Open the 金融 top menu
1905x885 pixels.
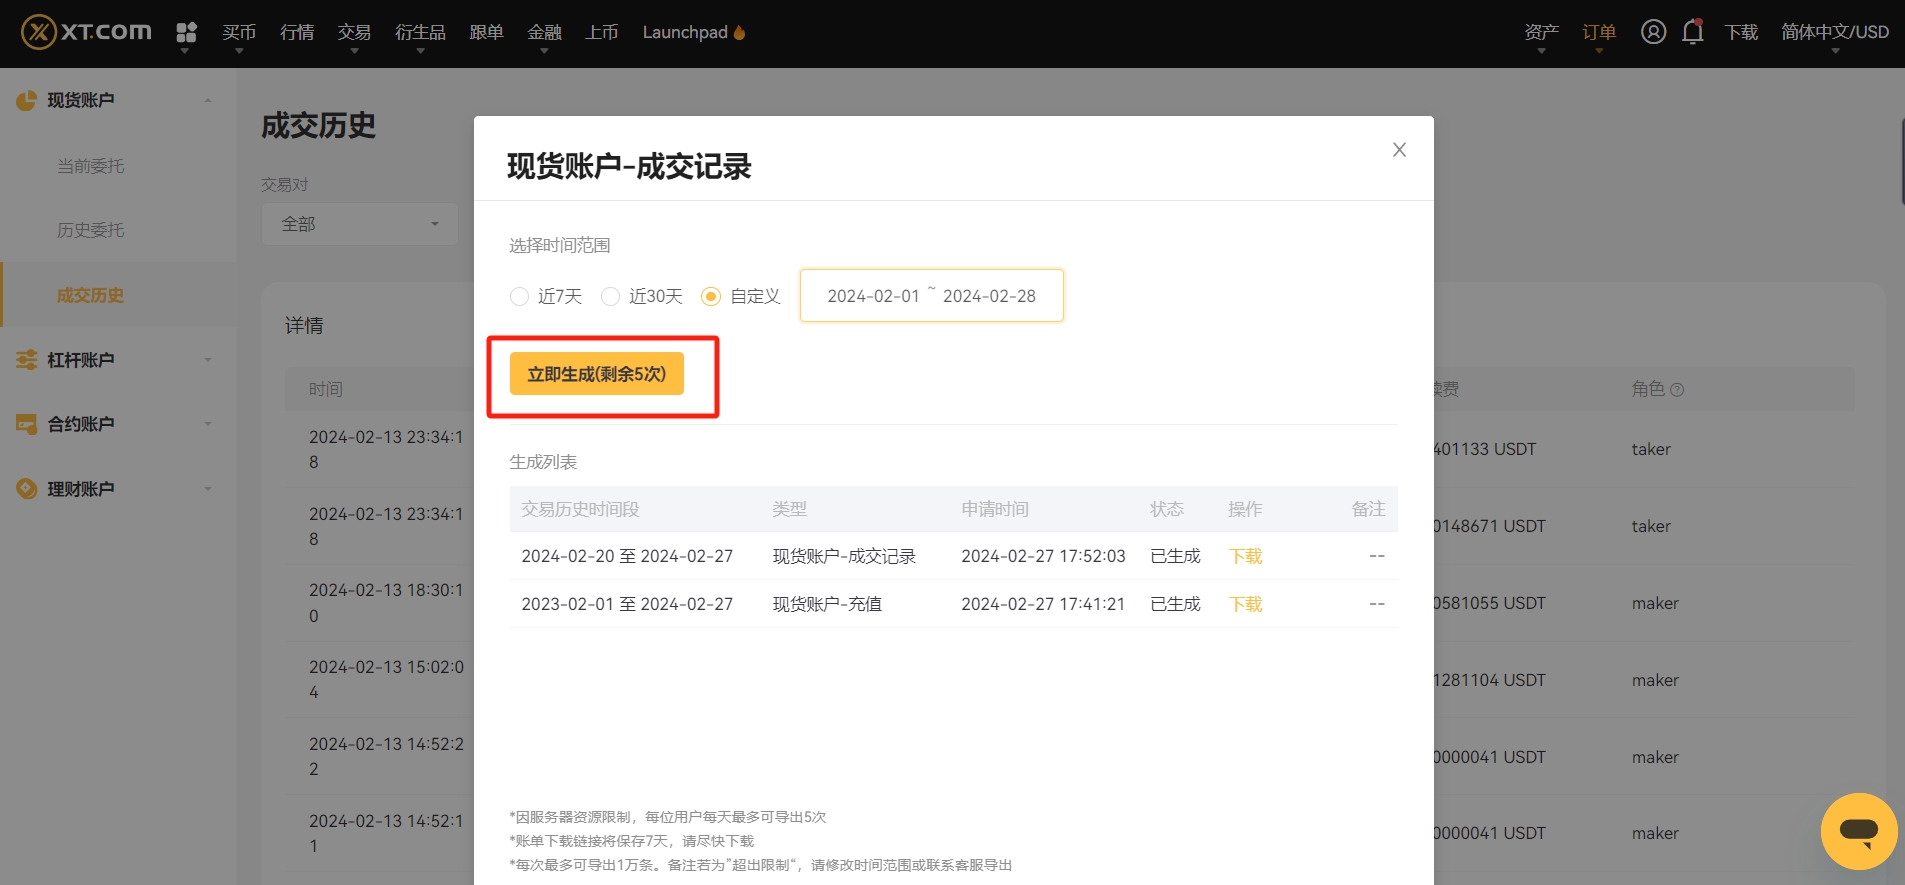544,32
